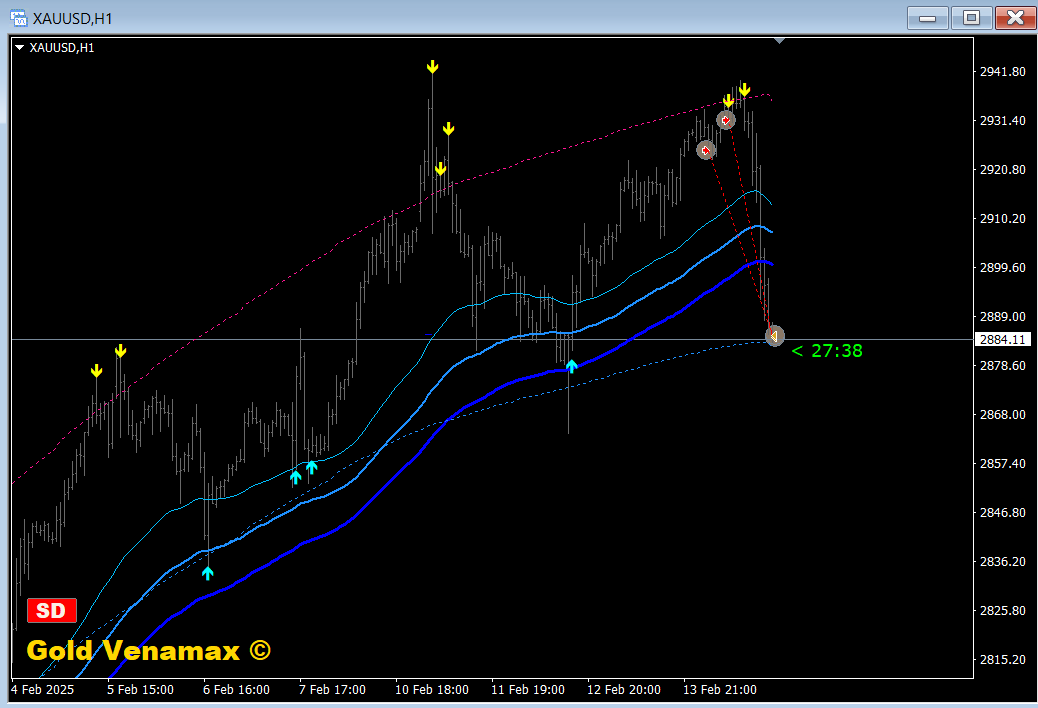Open the dropdown triangle beside the XAUUSD,H1 chart label

(19, 48)
